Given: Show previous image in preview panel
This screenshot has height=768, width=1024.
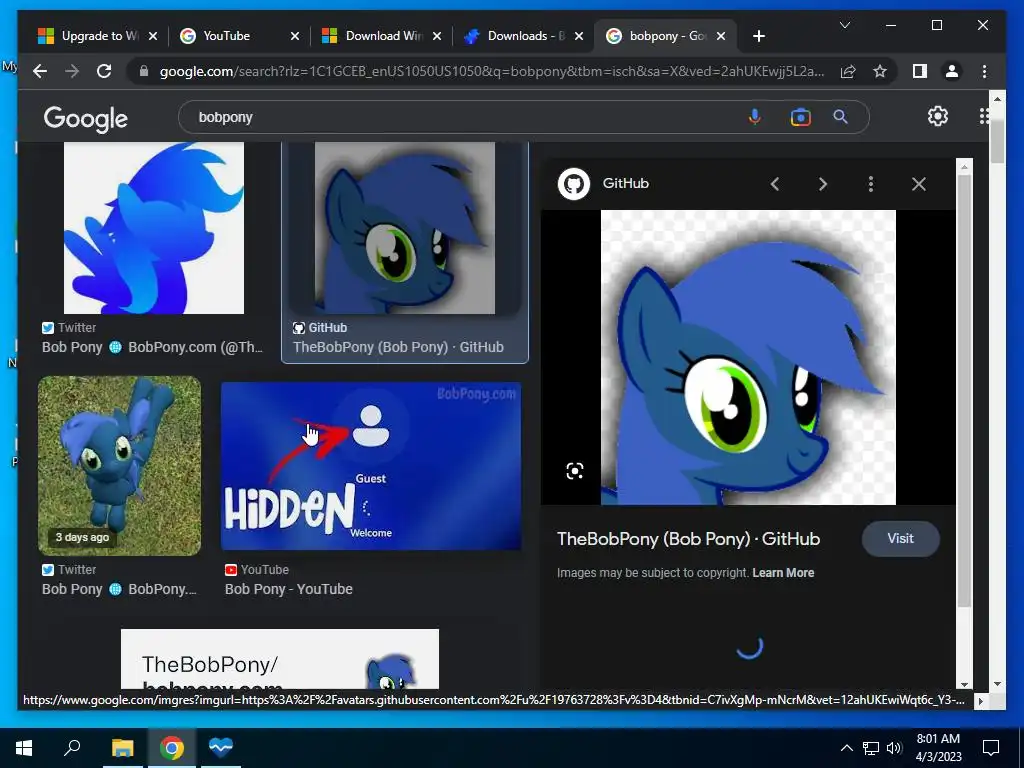Looking at the screenshot, I should [775, 184].
